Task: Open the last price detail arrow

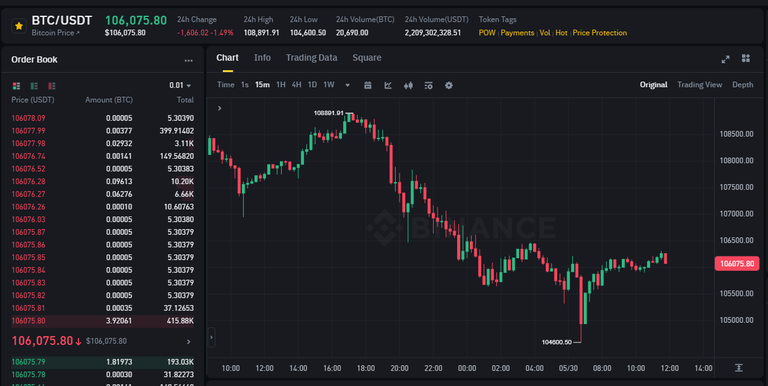Action: click(x=189, y=341)
